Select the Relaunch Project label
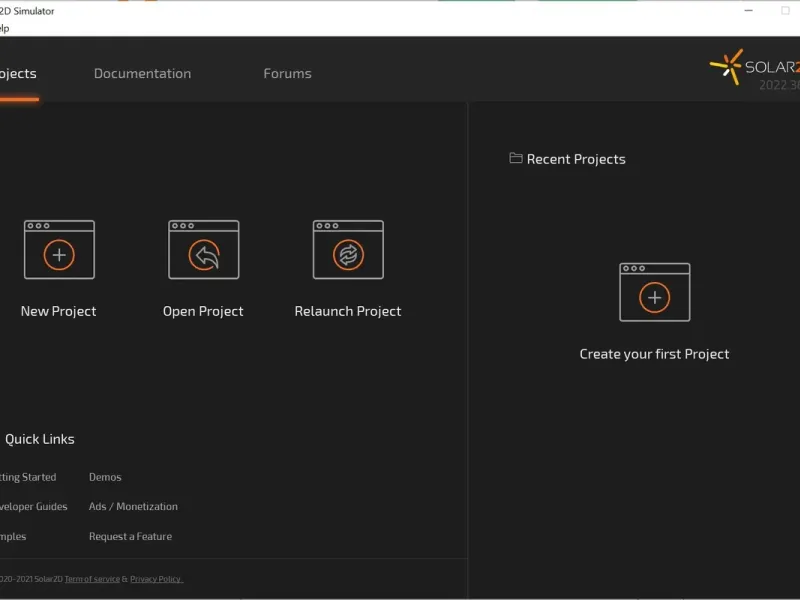Image resolution: width=800 pixels, height=600 pixels. pyautogui.click(x=348, y=311)
